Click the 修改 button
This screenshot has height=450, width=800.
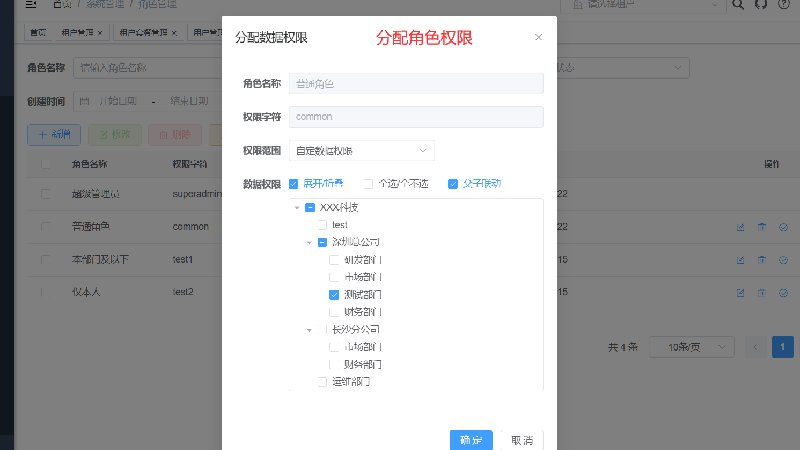115,135
